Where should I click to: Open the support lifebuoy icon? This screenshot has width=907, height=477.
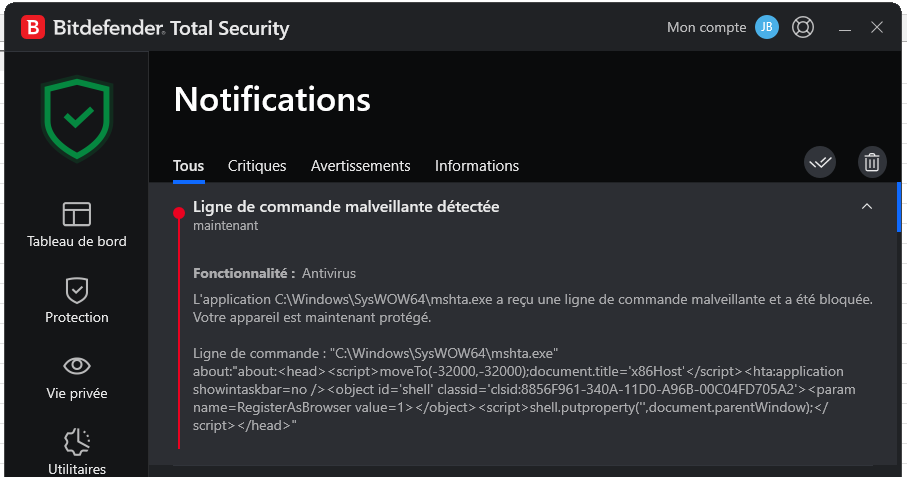point(802,27)
